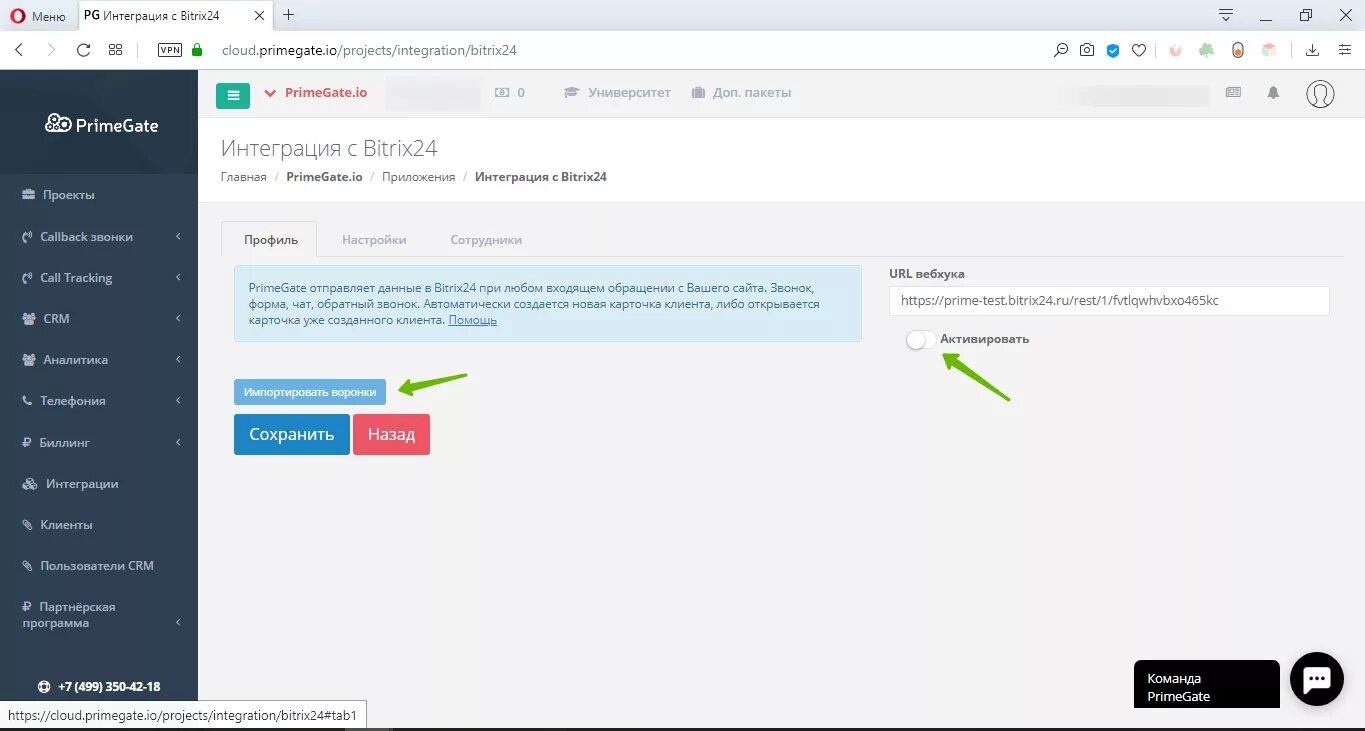Screen dimensions: 1365x731
Task: Click the Приложения breadcrumb link
Action: coord(418,177)
